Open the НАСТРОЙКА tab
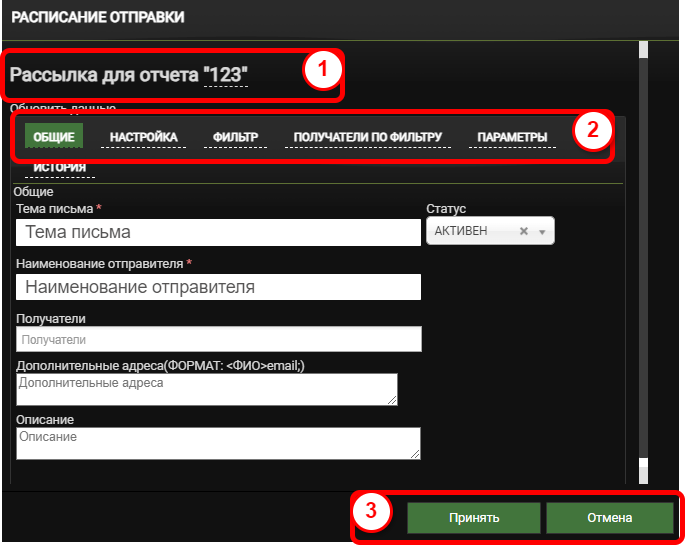The width and height of the screenshot is (685, 545). click(x=144, y=137)
